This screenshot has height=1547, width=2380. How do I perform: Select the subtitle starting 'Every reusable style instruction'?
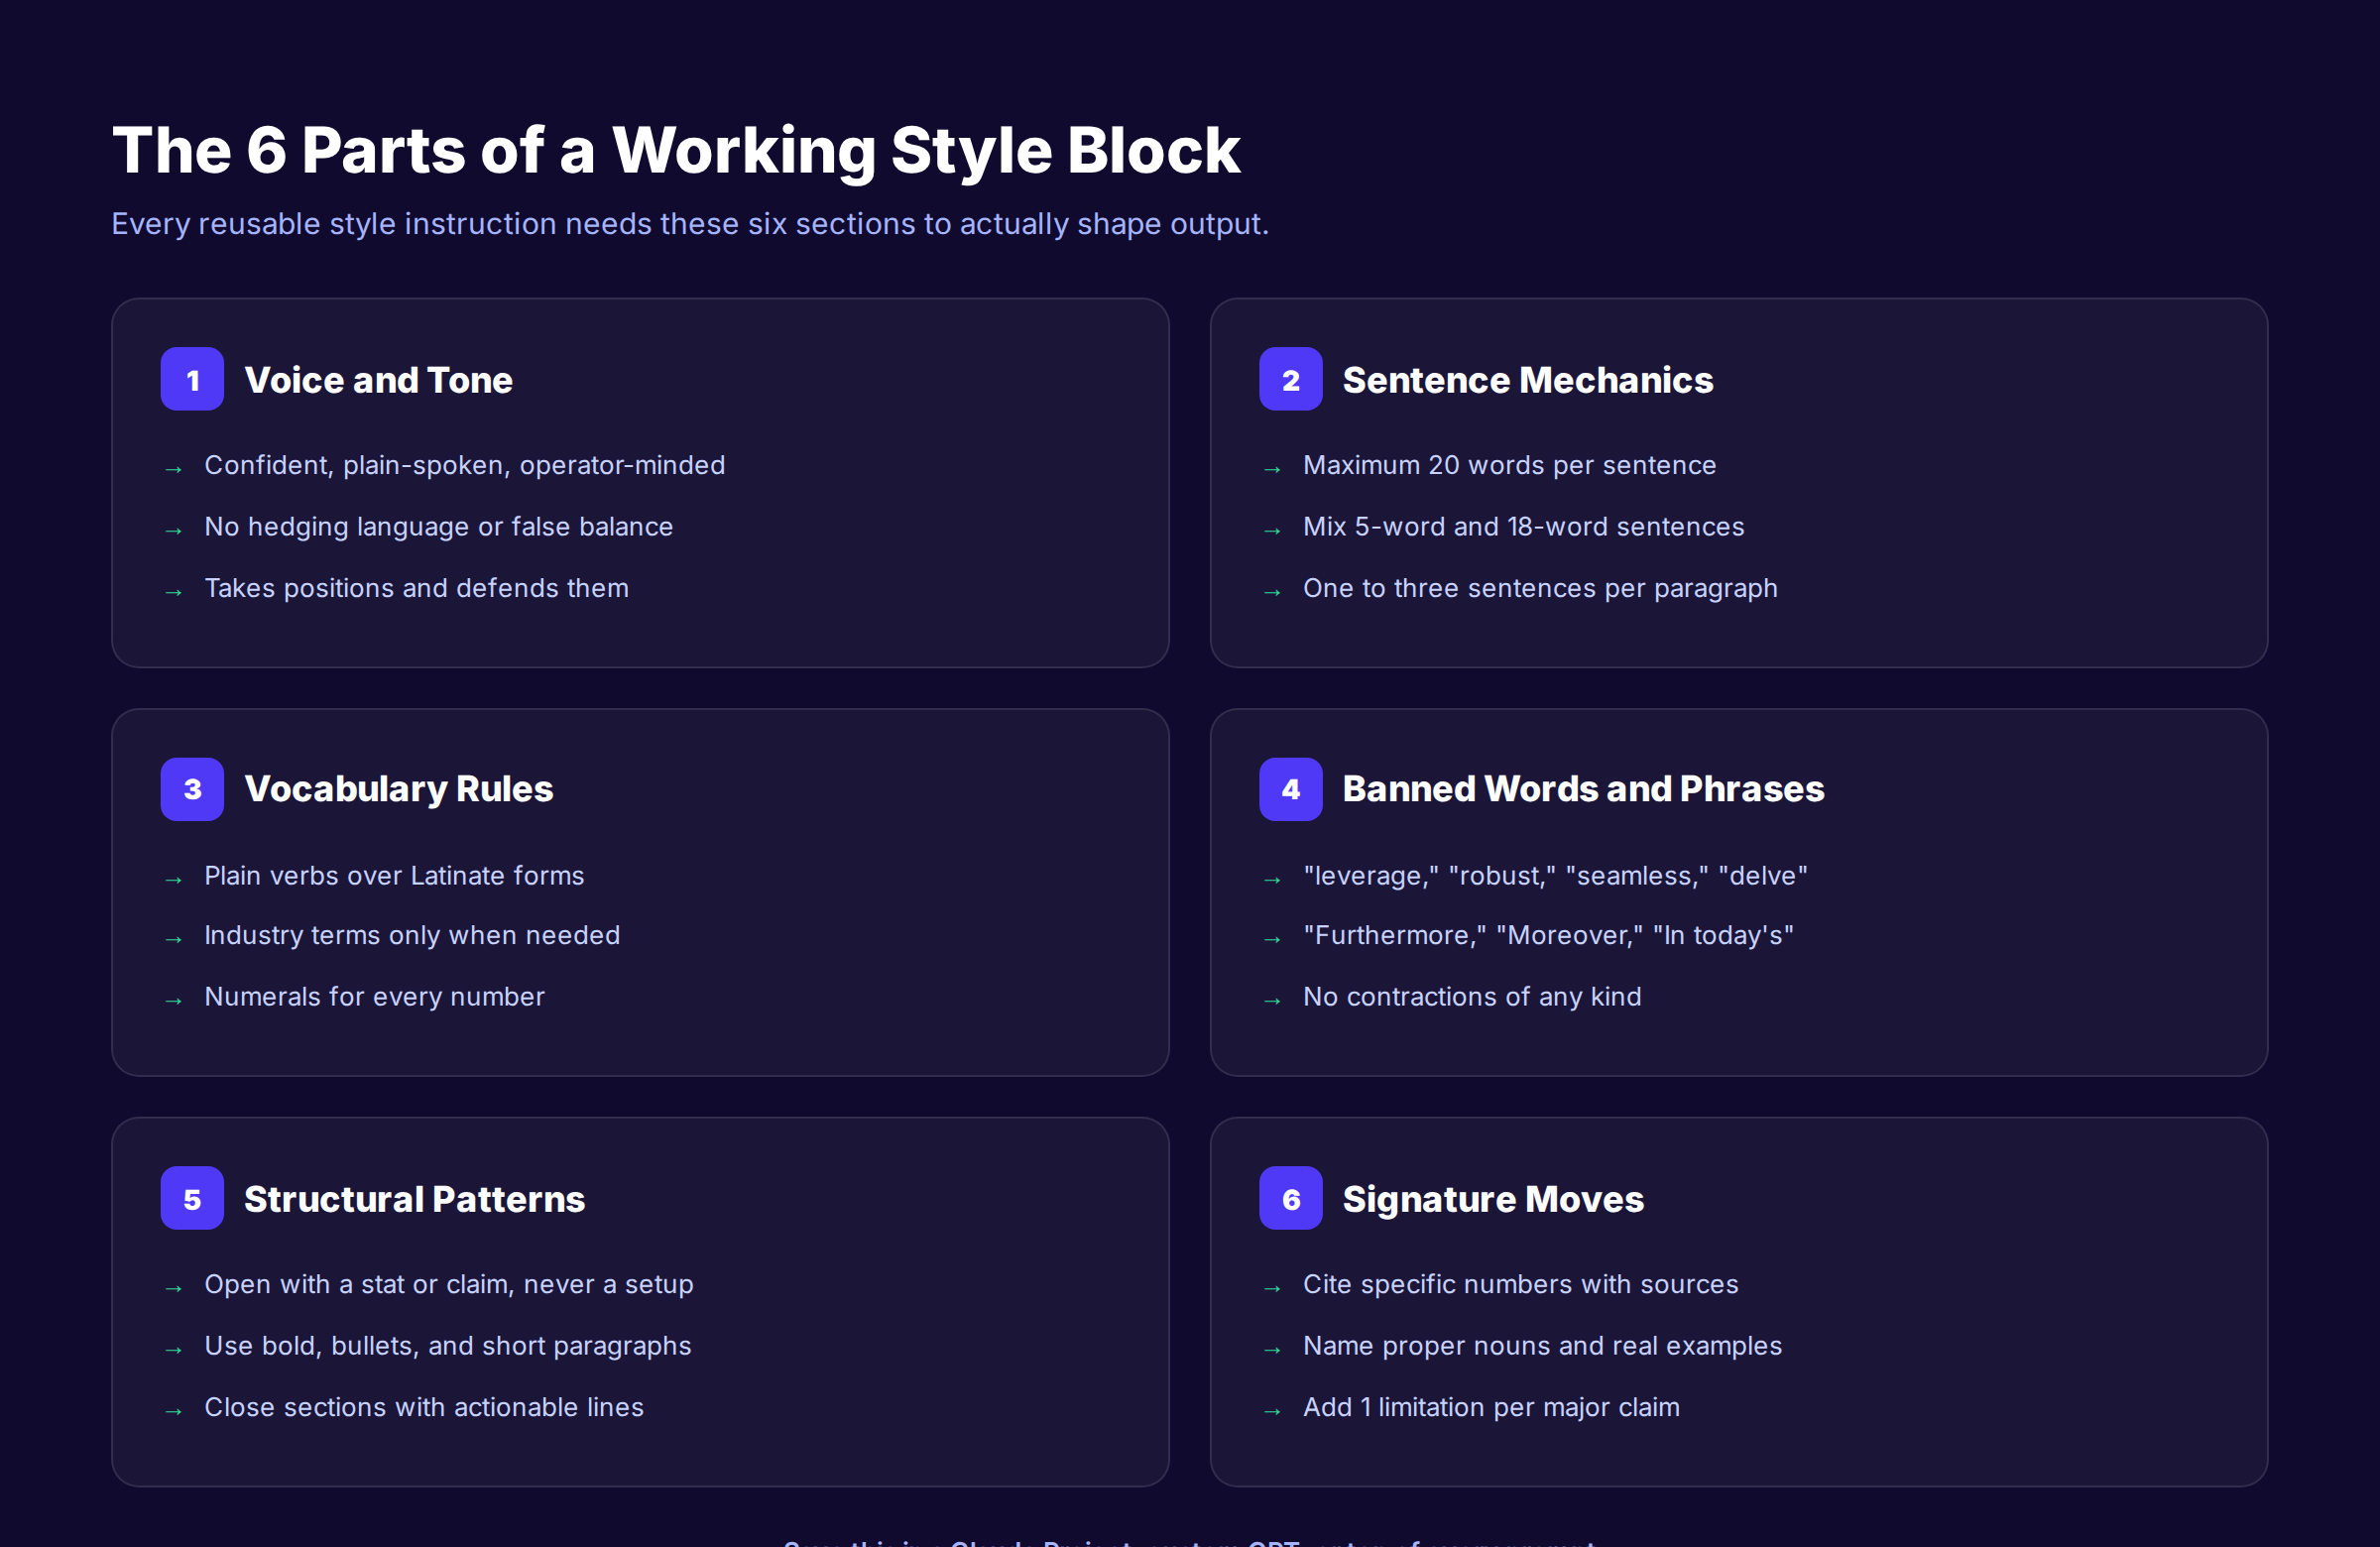tap(690, 224)
